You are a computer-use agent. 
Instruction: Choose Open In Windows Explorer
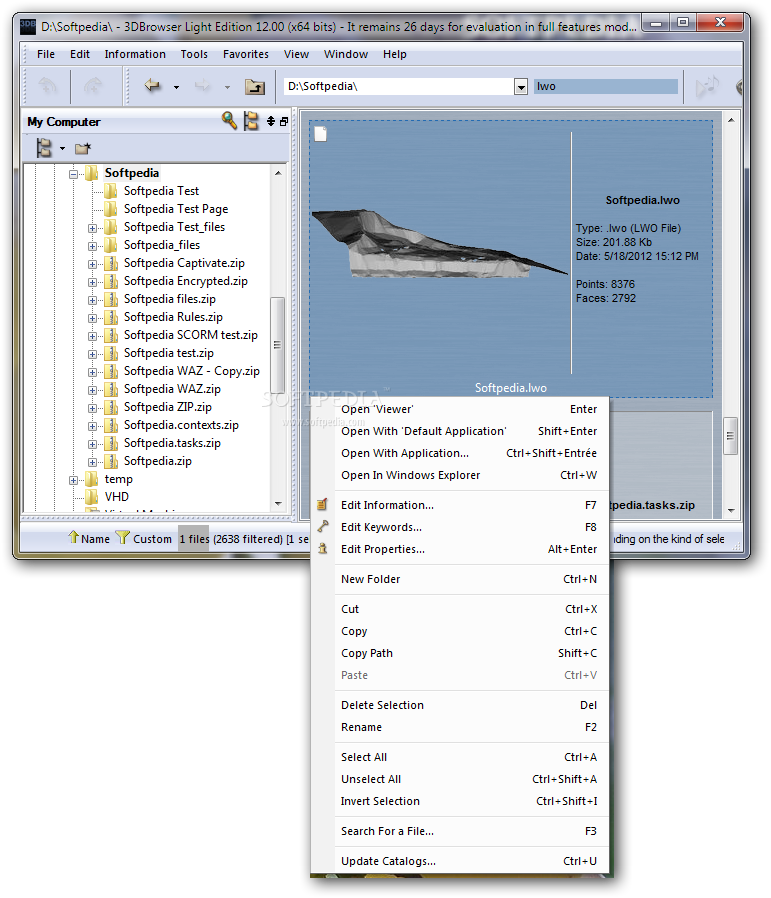pyautogui.click(x=459, y=475)
